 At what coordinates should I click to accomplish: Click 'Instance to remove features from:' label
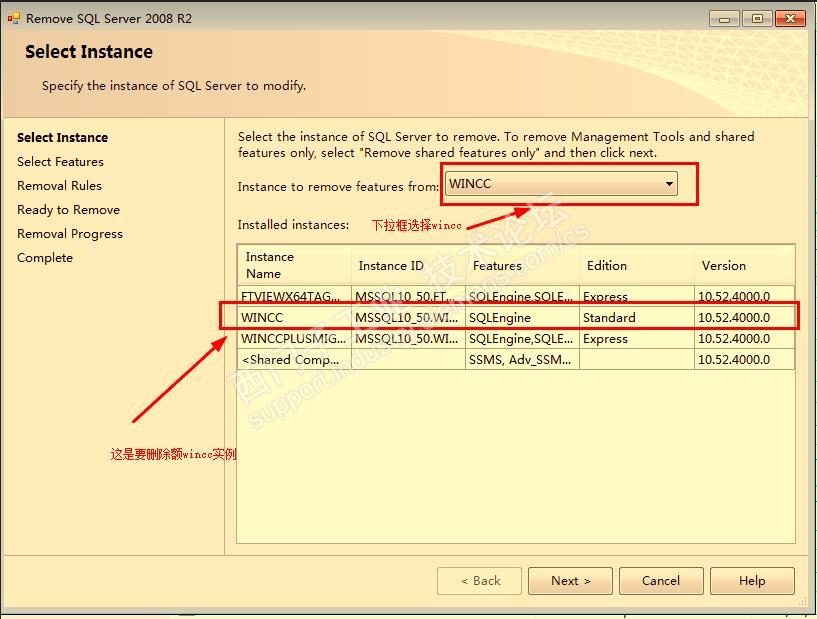(338, 187)
